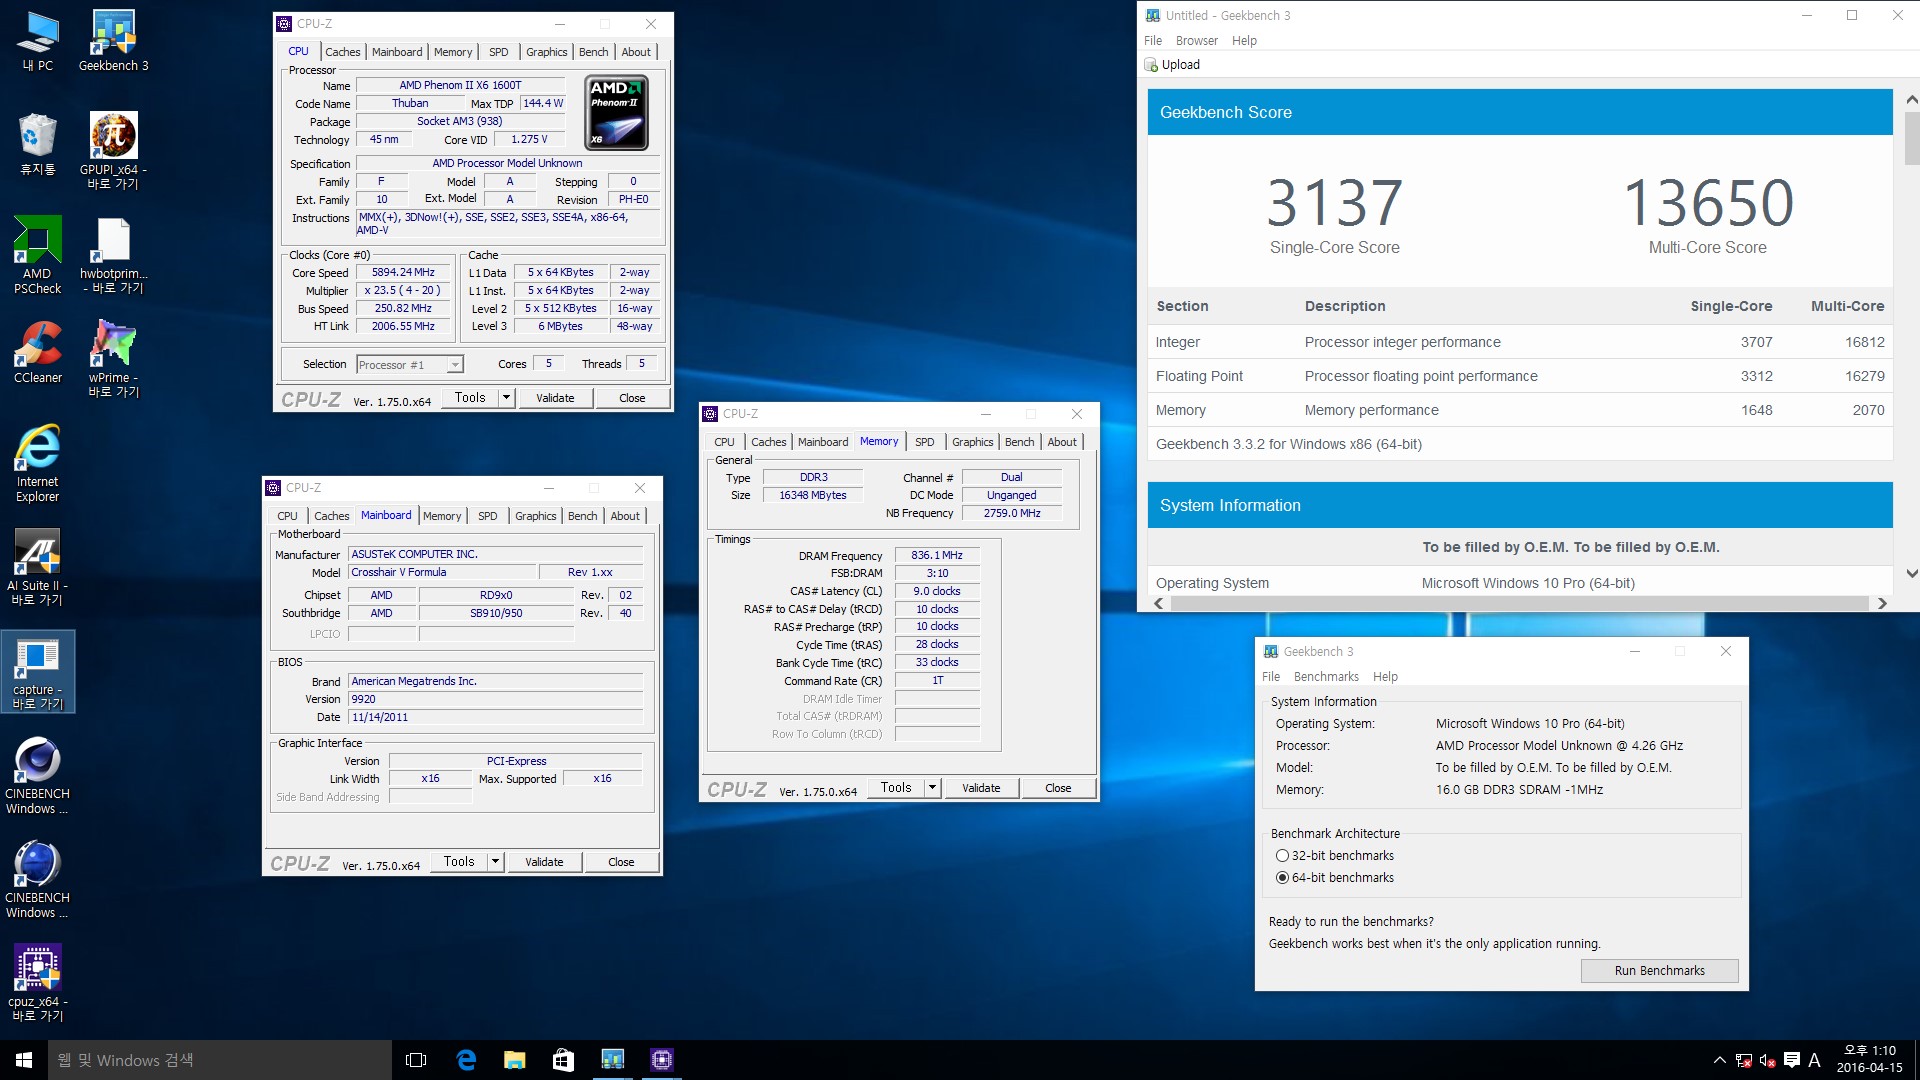Open Task View on the taskbar
This screenshot has width=1920, height=1080.
coord(416,1060)
